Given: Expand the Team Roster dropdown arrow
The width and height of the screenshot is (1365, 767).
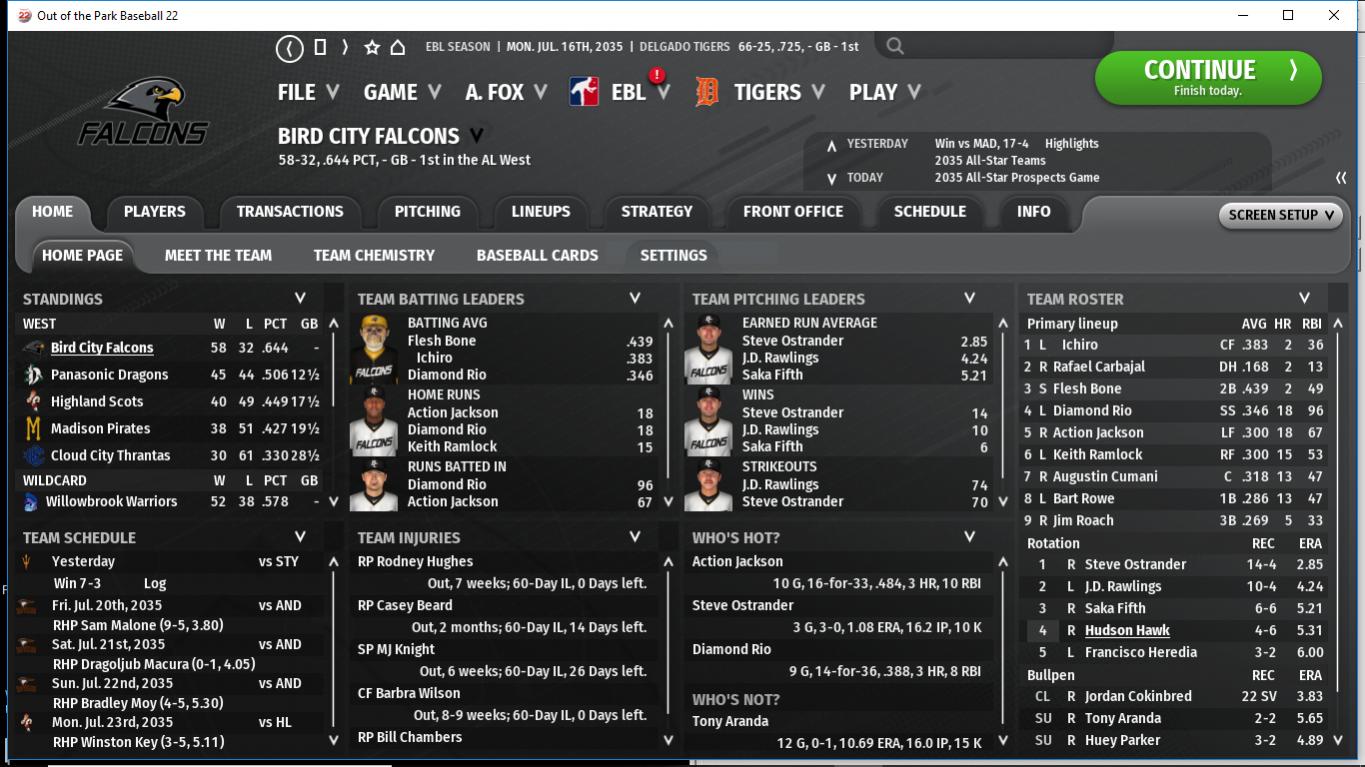Looking at the screenshot, I should [1304, 298].
